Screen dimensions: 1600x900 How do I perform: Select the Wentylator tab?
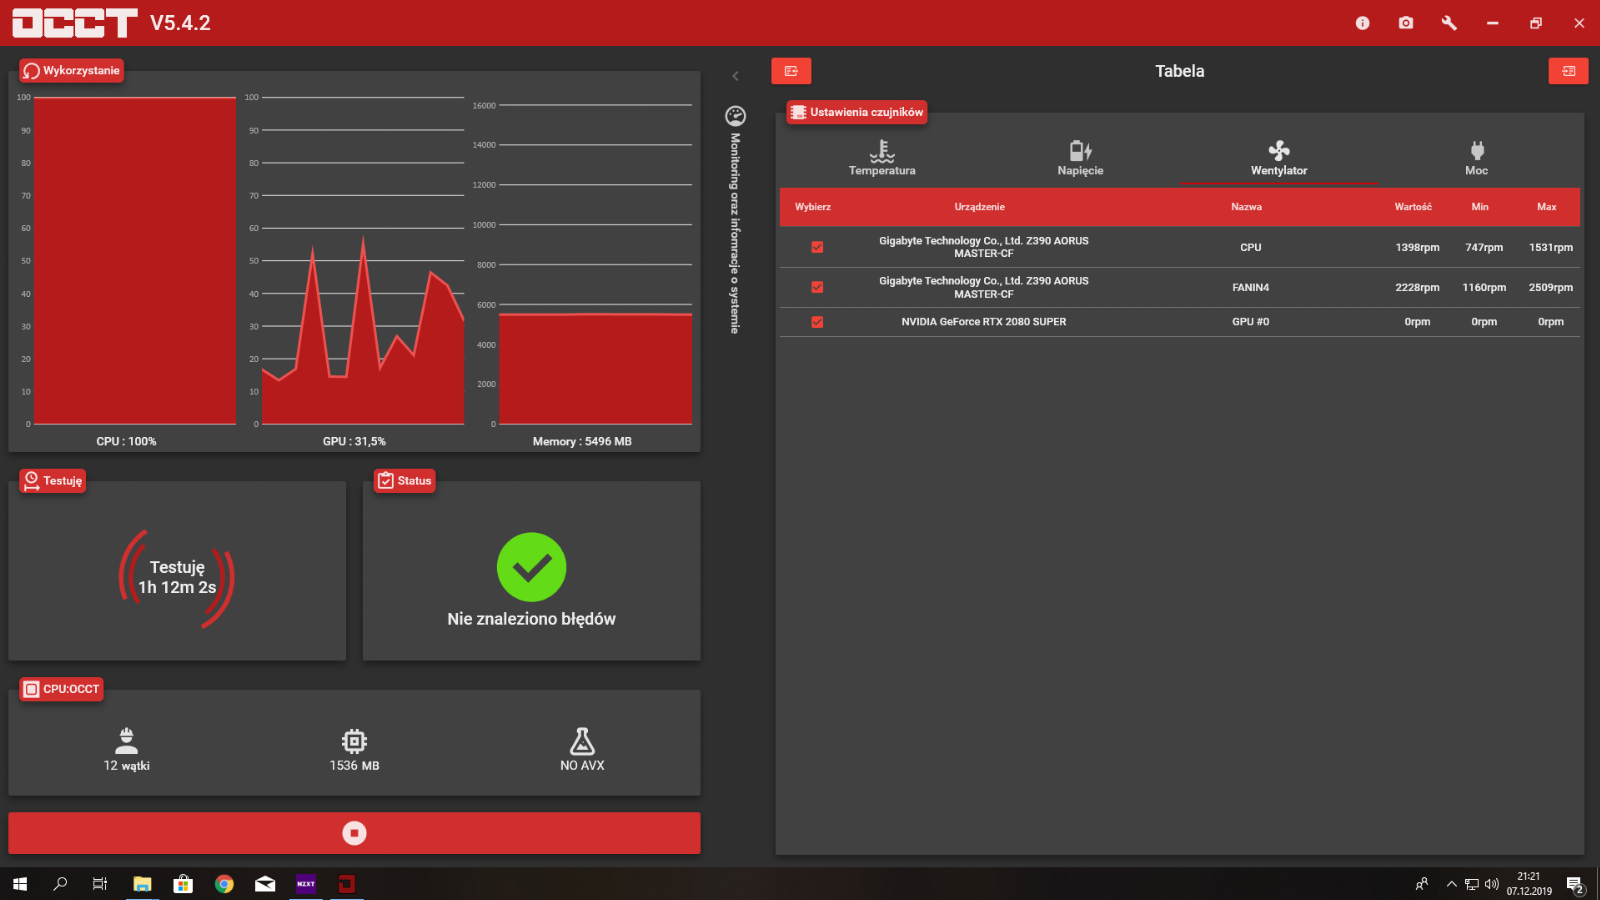coord(1279,158)
